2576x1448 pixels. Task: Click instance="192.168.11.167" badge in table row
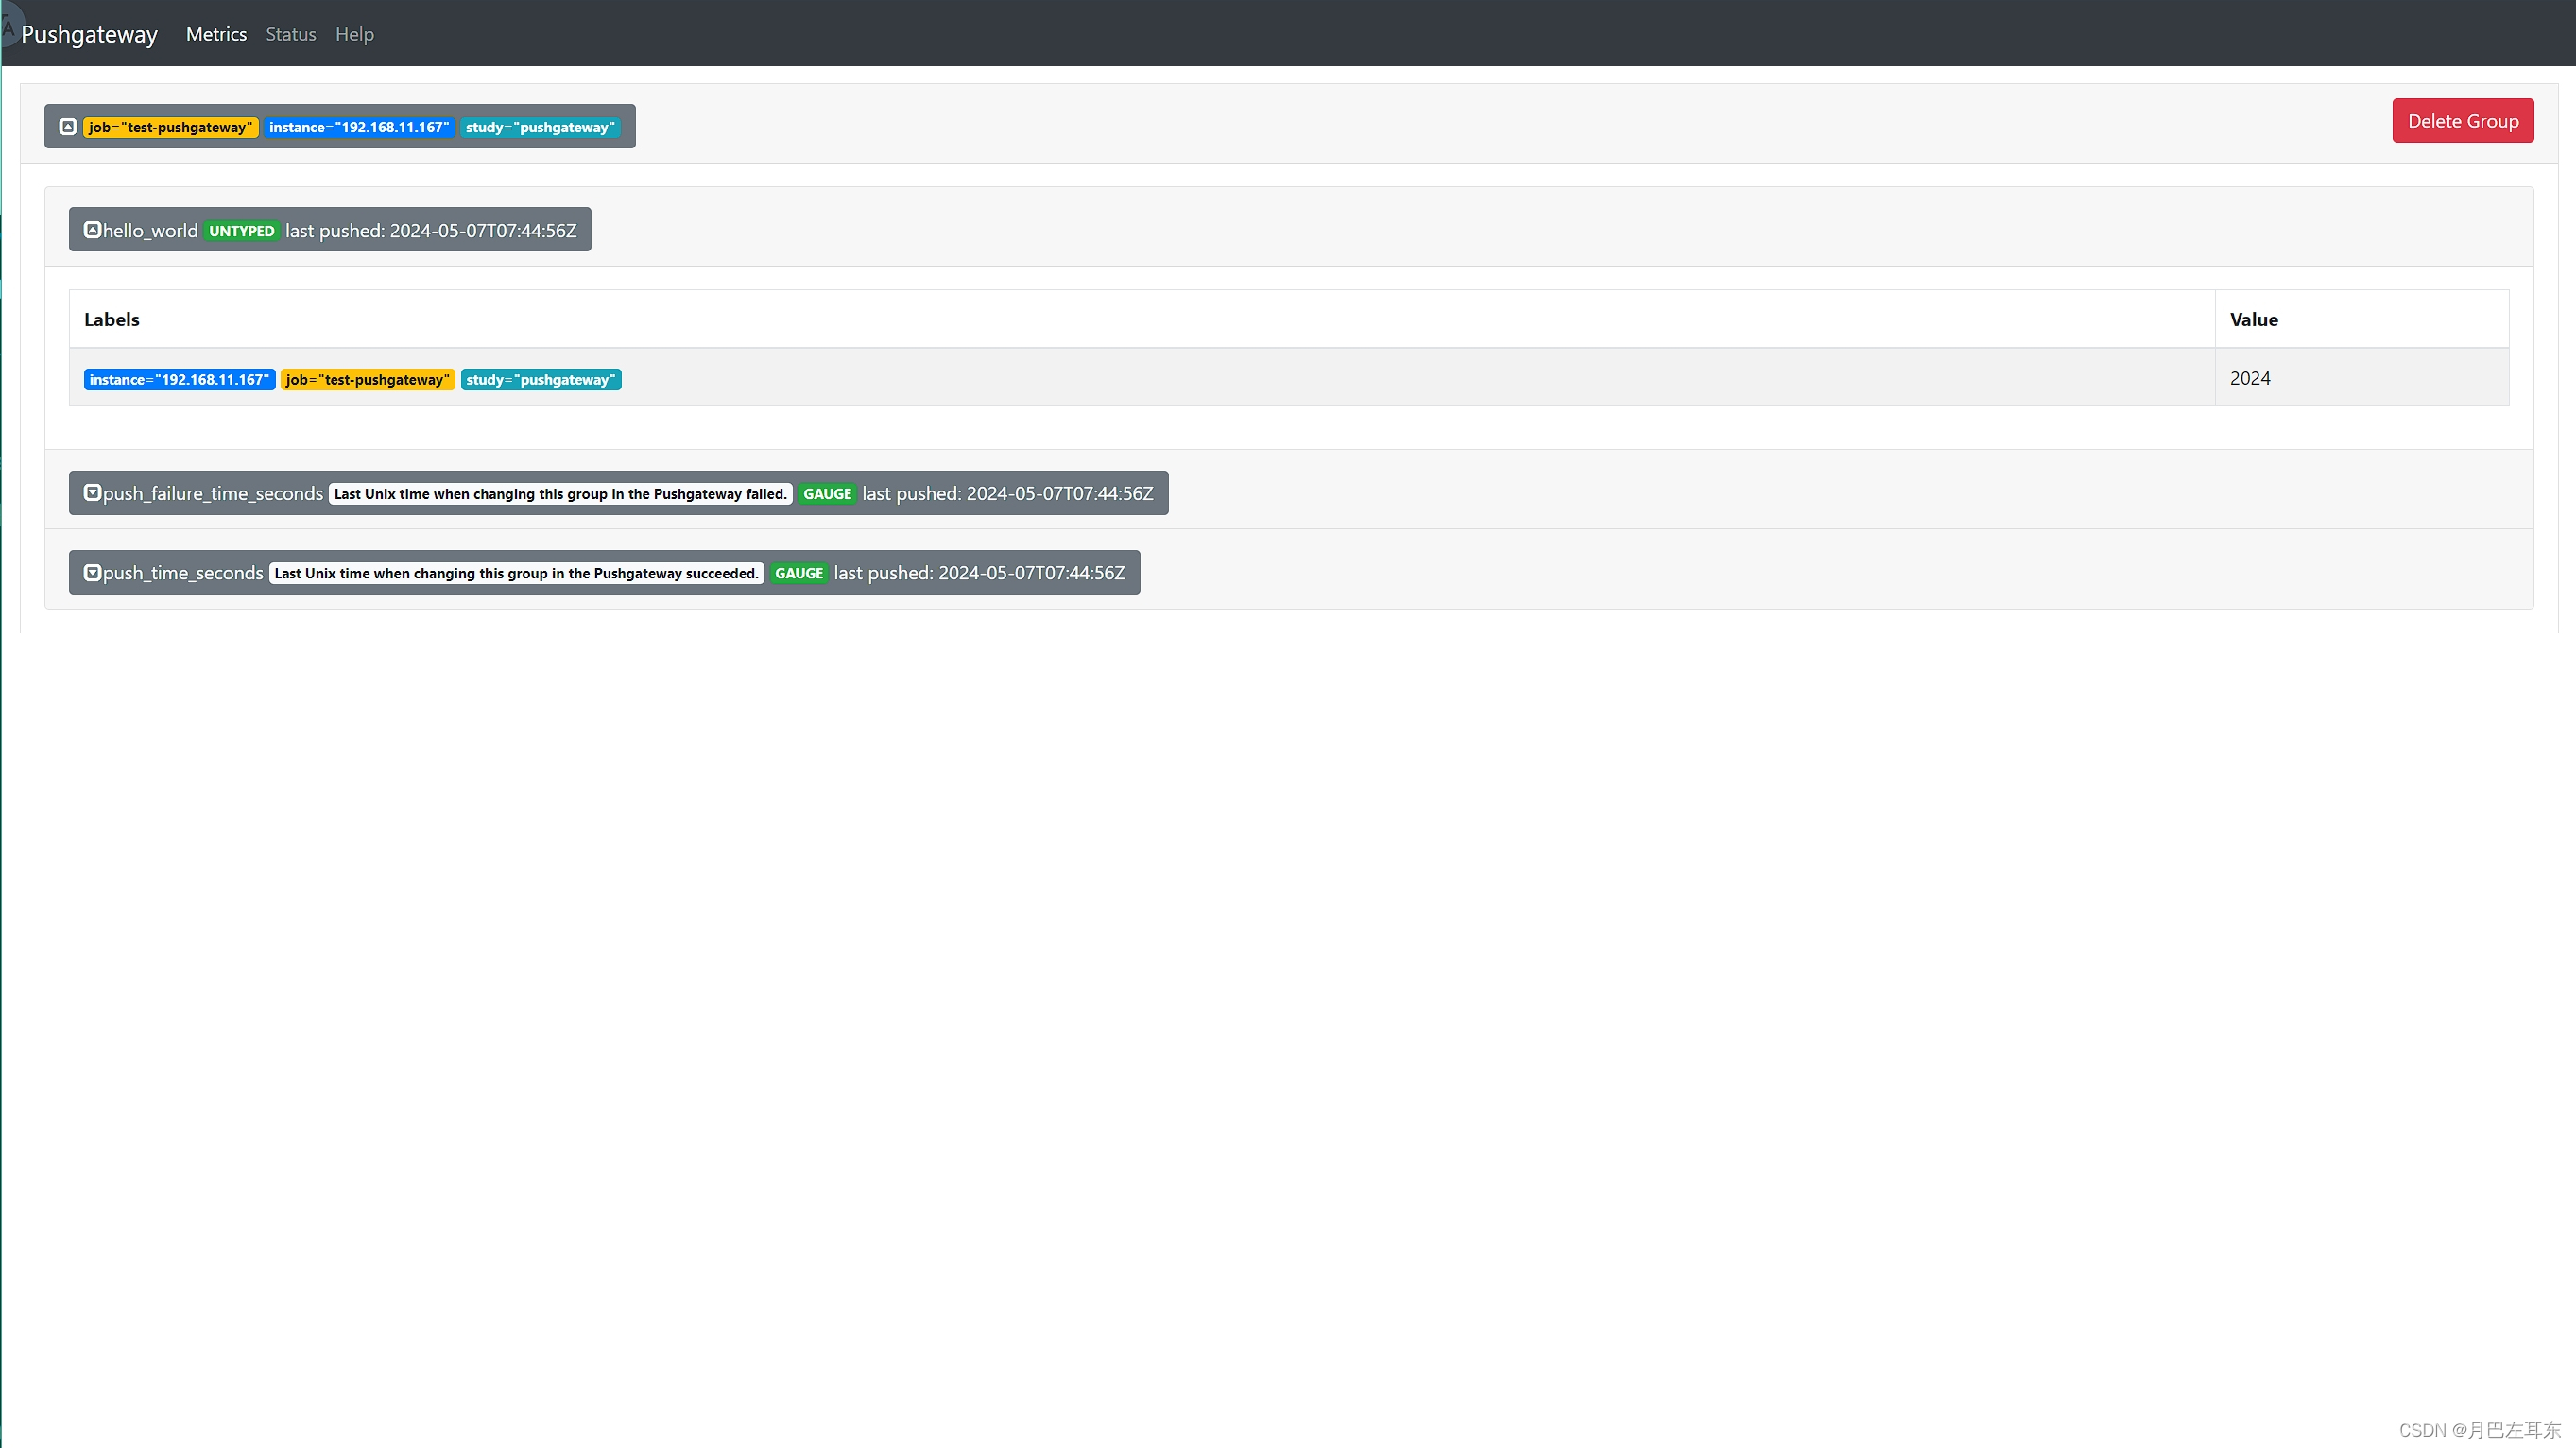pyautogui.click(x=179, y=380)
